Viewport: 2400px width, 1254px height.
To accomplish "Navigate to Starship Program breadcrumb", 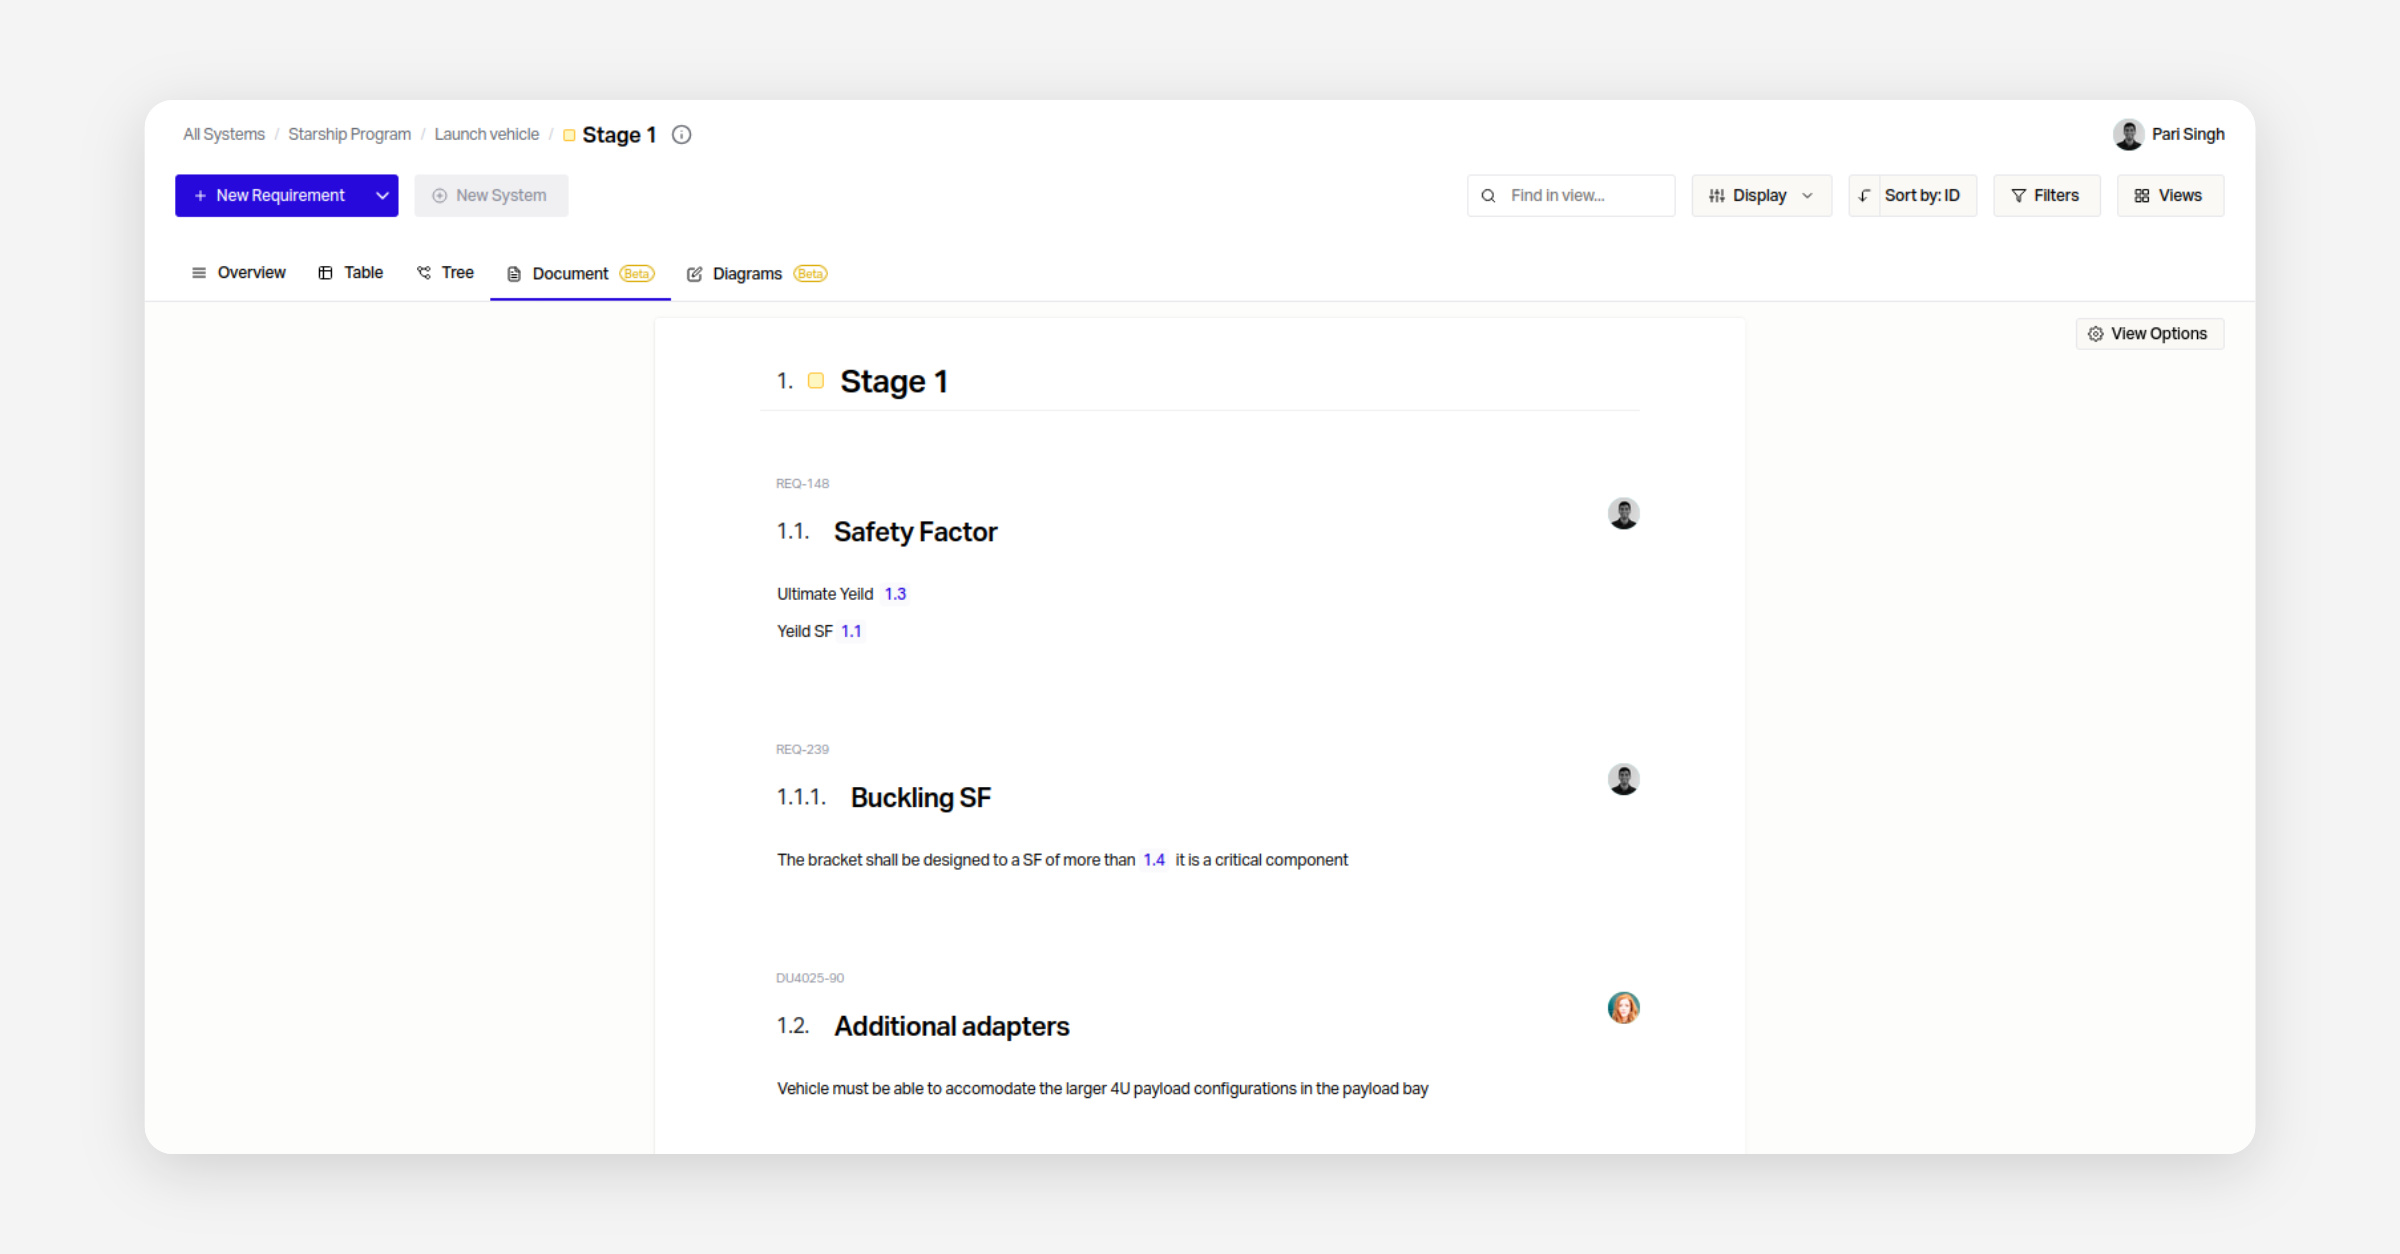I will [x=349, y=135].
